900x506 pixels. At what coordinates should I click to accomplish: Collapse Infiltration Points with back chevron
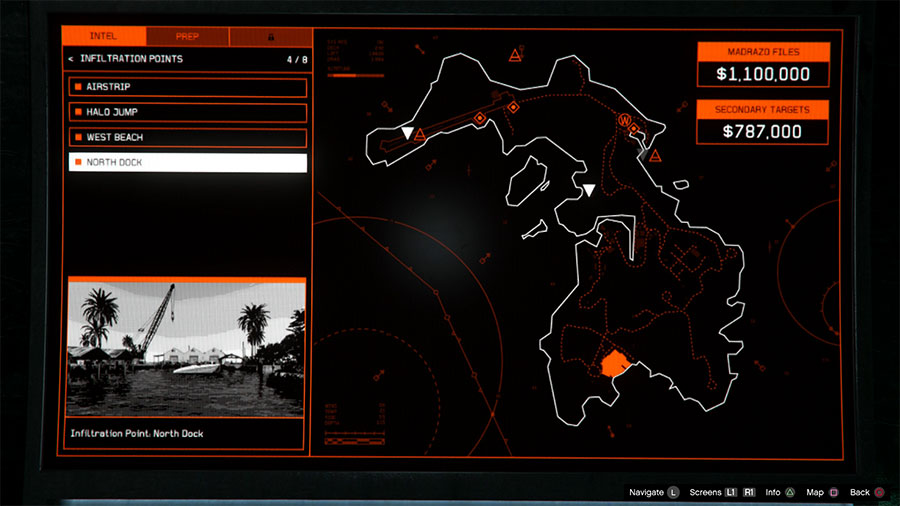click(x=70, y=60)
